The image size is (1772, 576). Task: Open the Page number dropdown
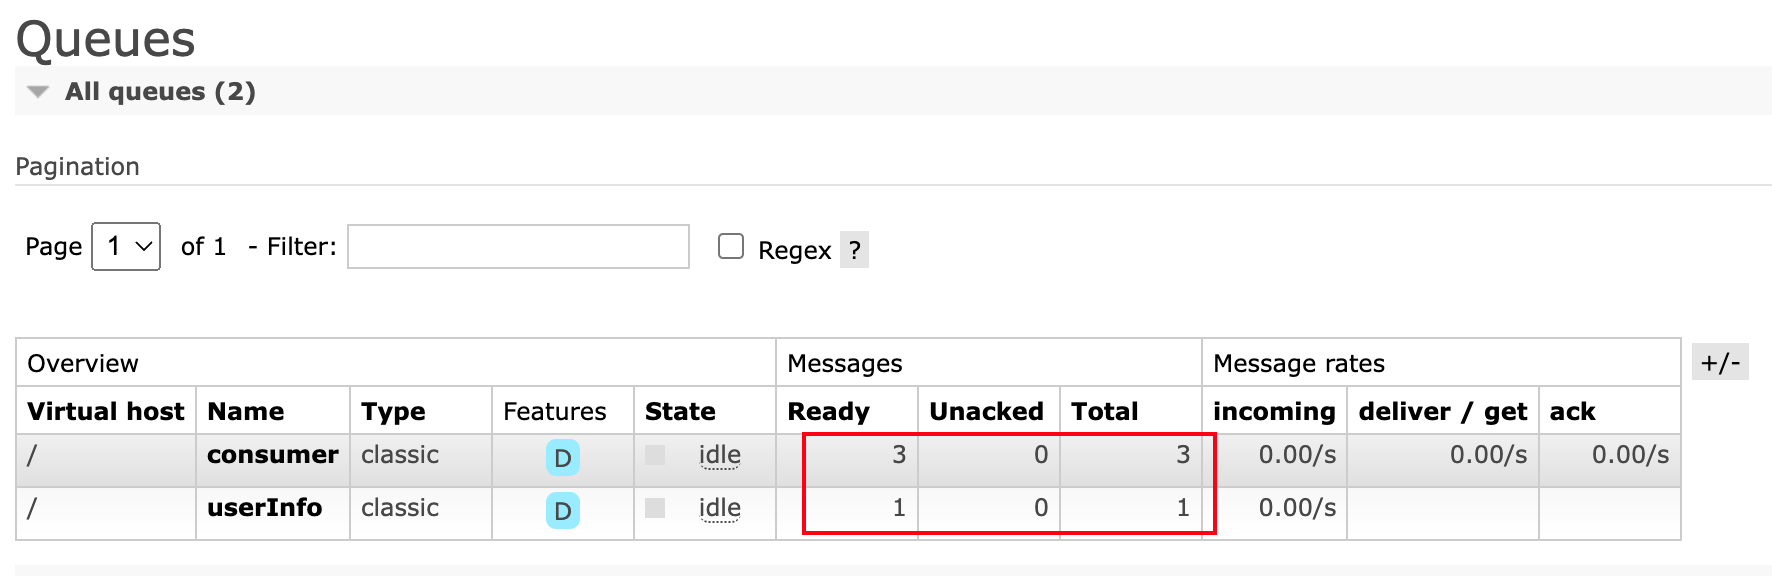126,246
